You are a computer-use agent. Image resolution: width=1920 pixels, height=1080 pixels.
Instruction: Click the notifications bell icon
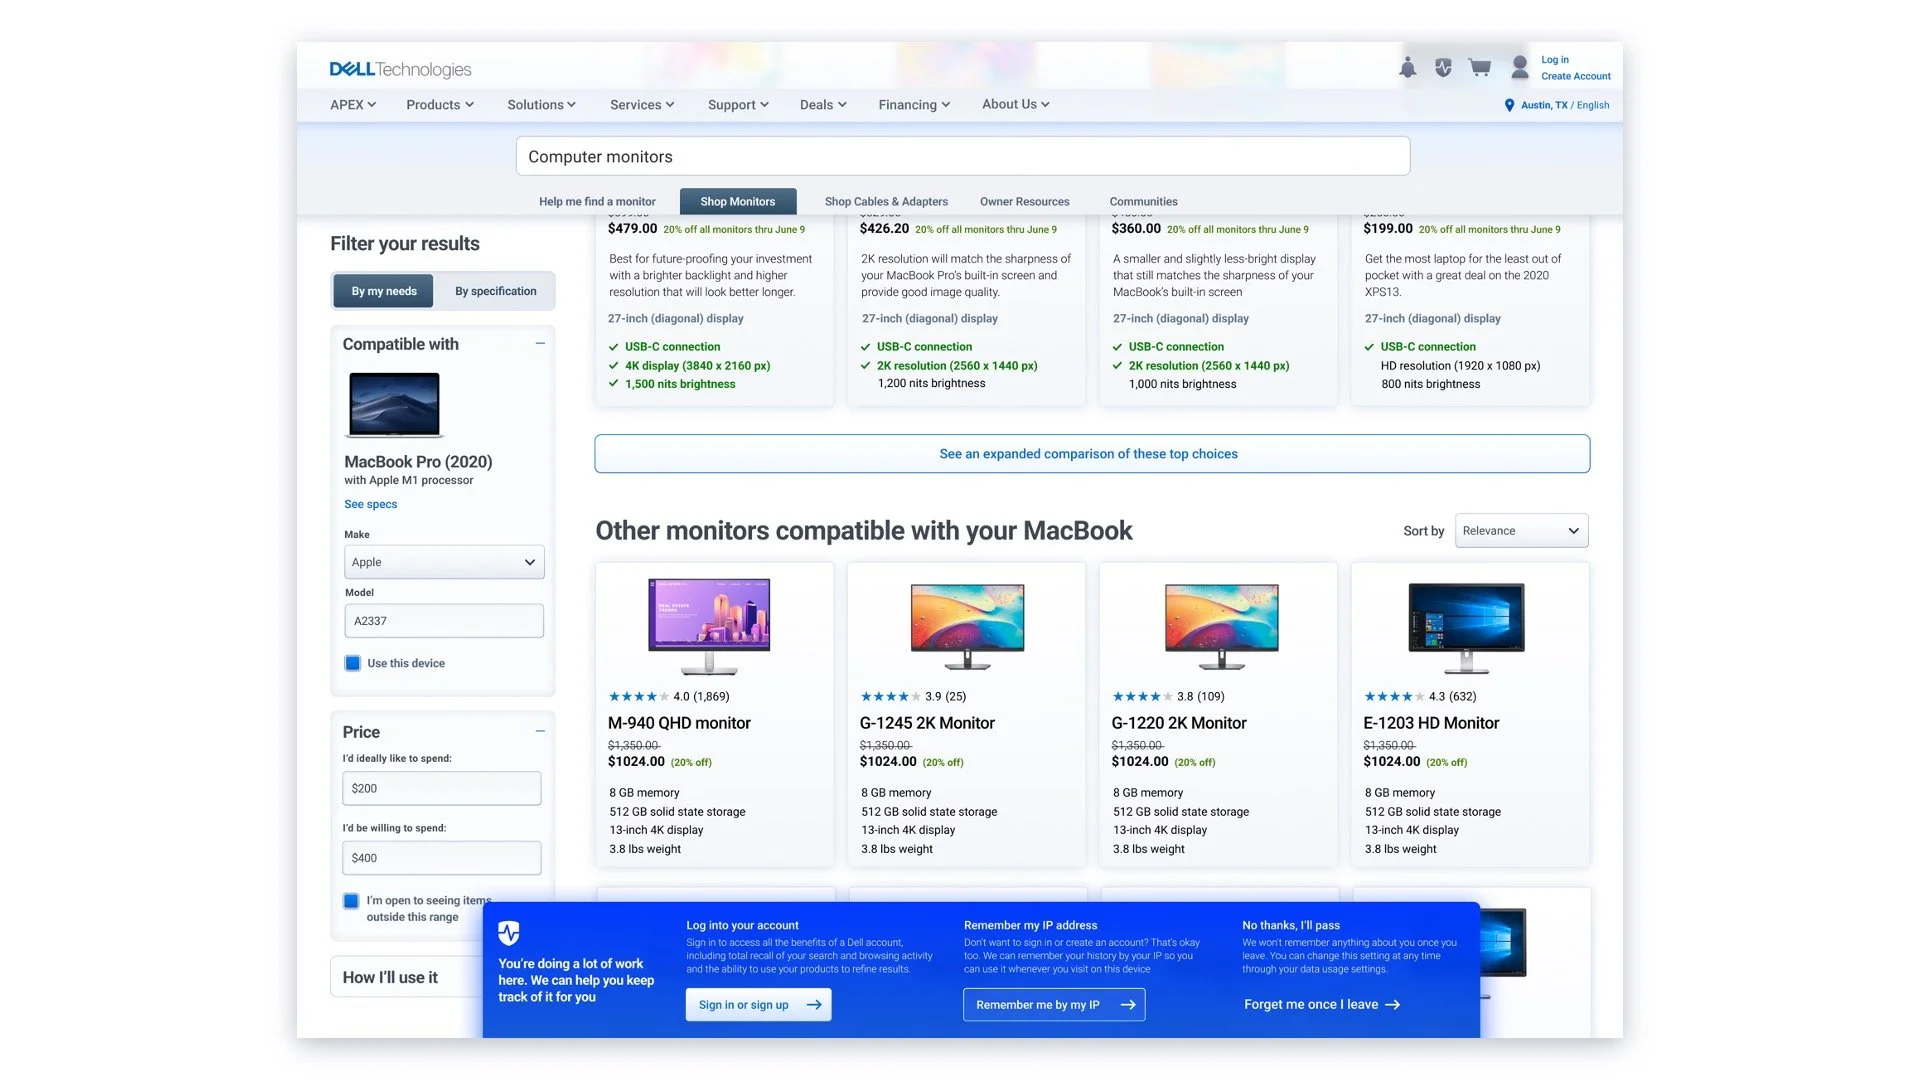[1407, 68]
